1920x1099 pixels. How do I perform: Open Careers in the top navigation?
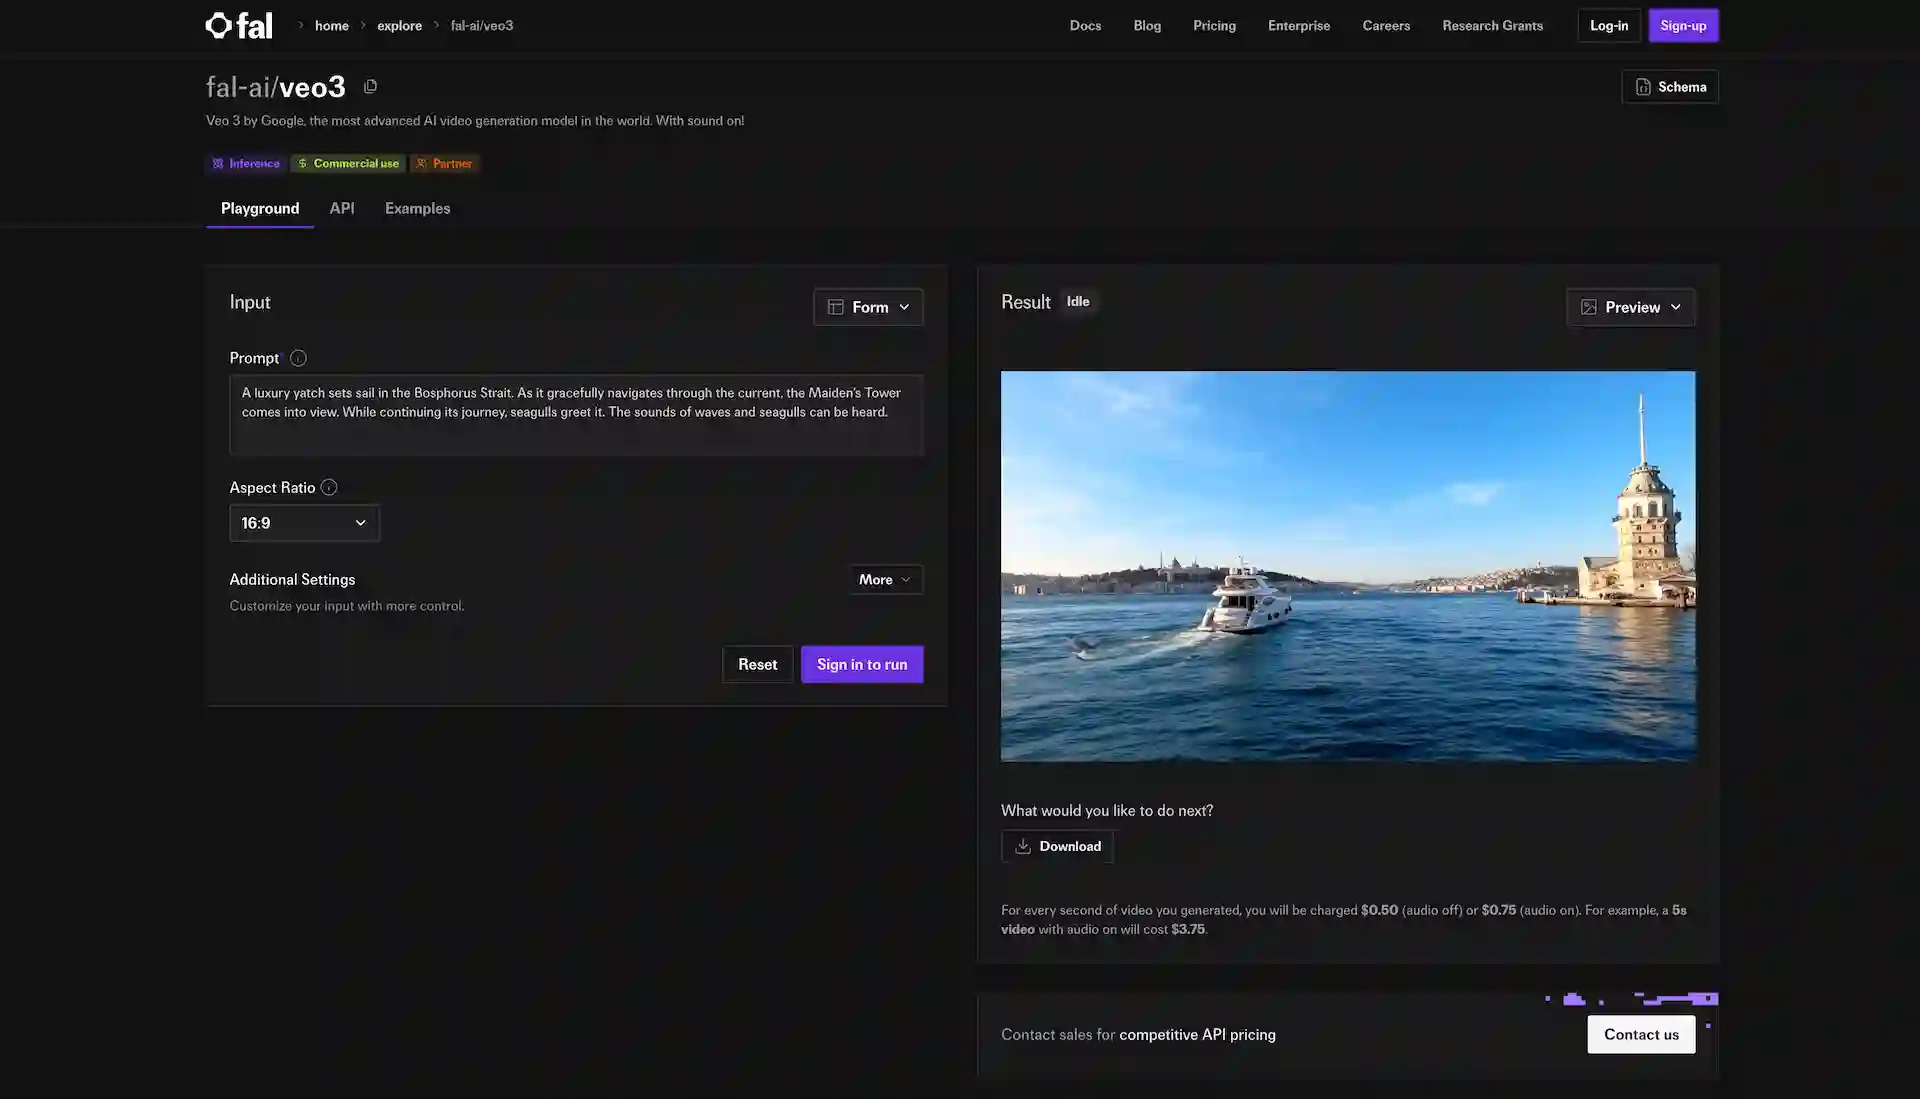point(1386,25)
